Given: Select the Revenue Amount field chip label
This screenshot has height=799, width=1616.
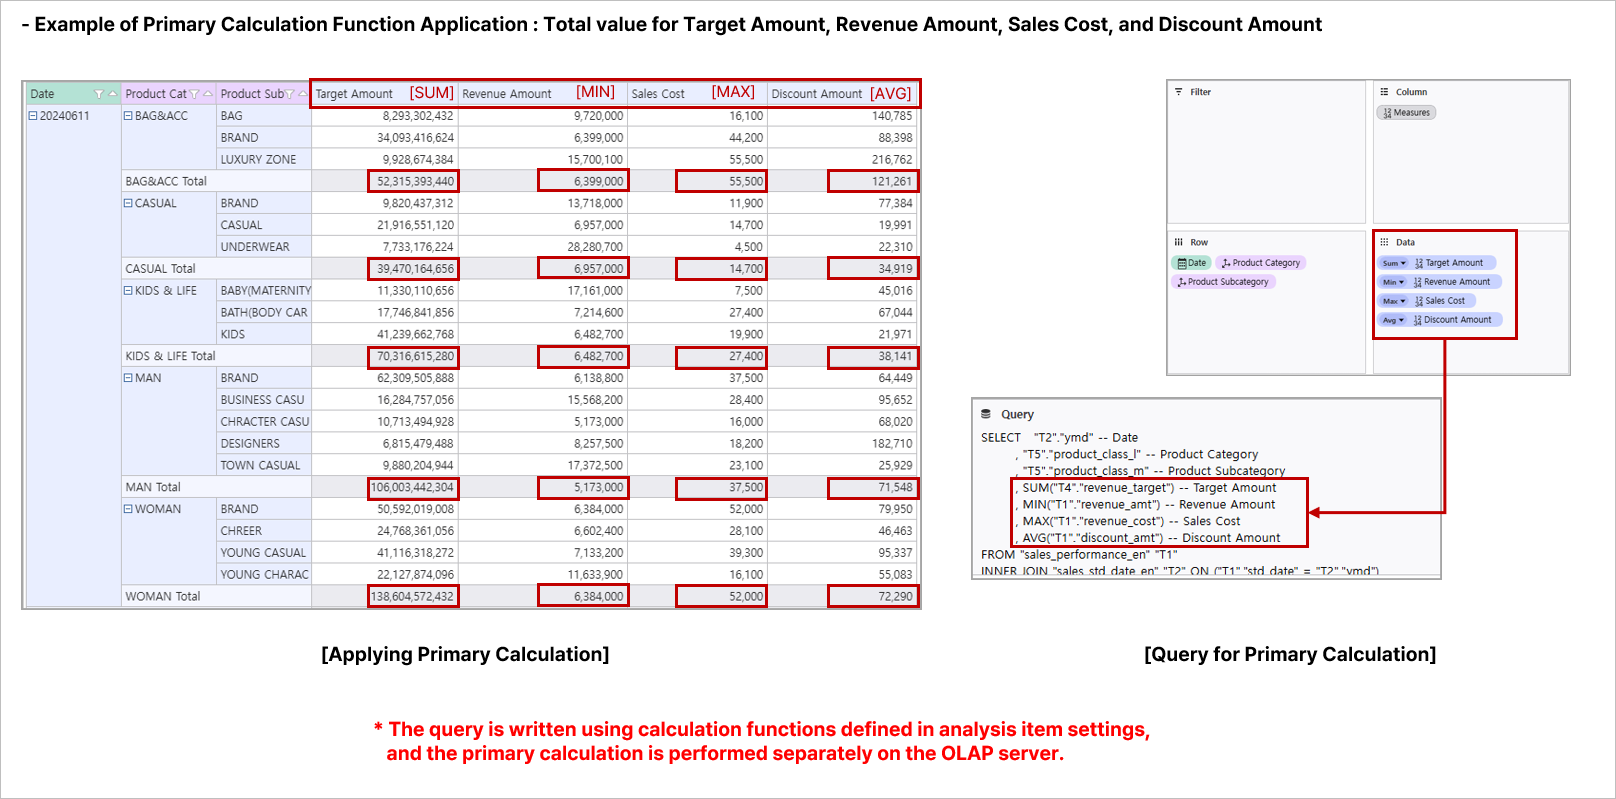Looking at the screenshot, I should pyautogui.click(x=1457, y=282).
